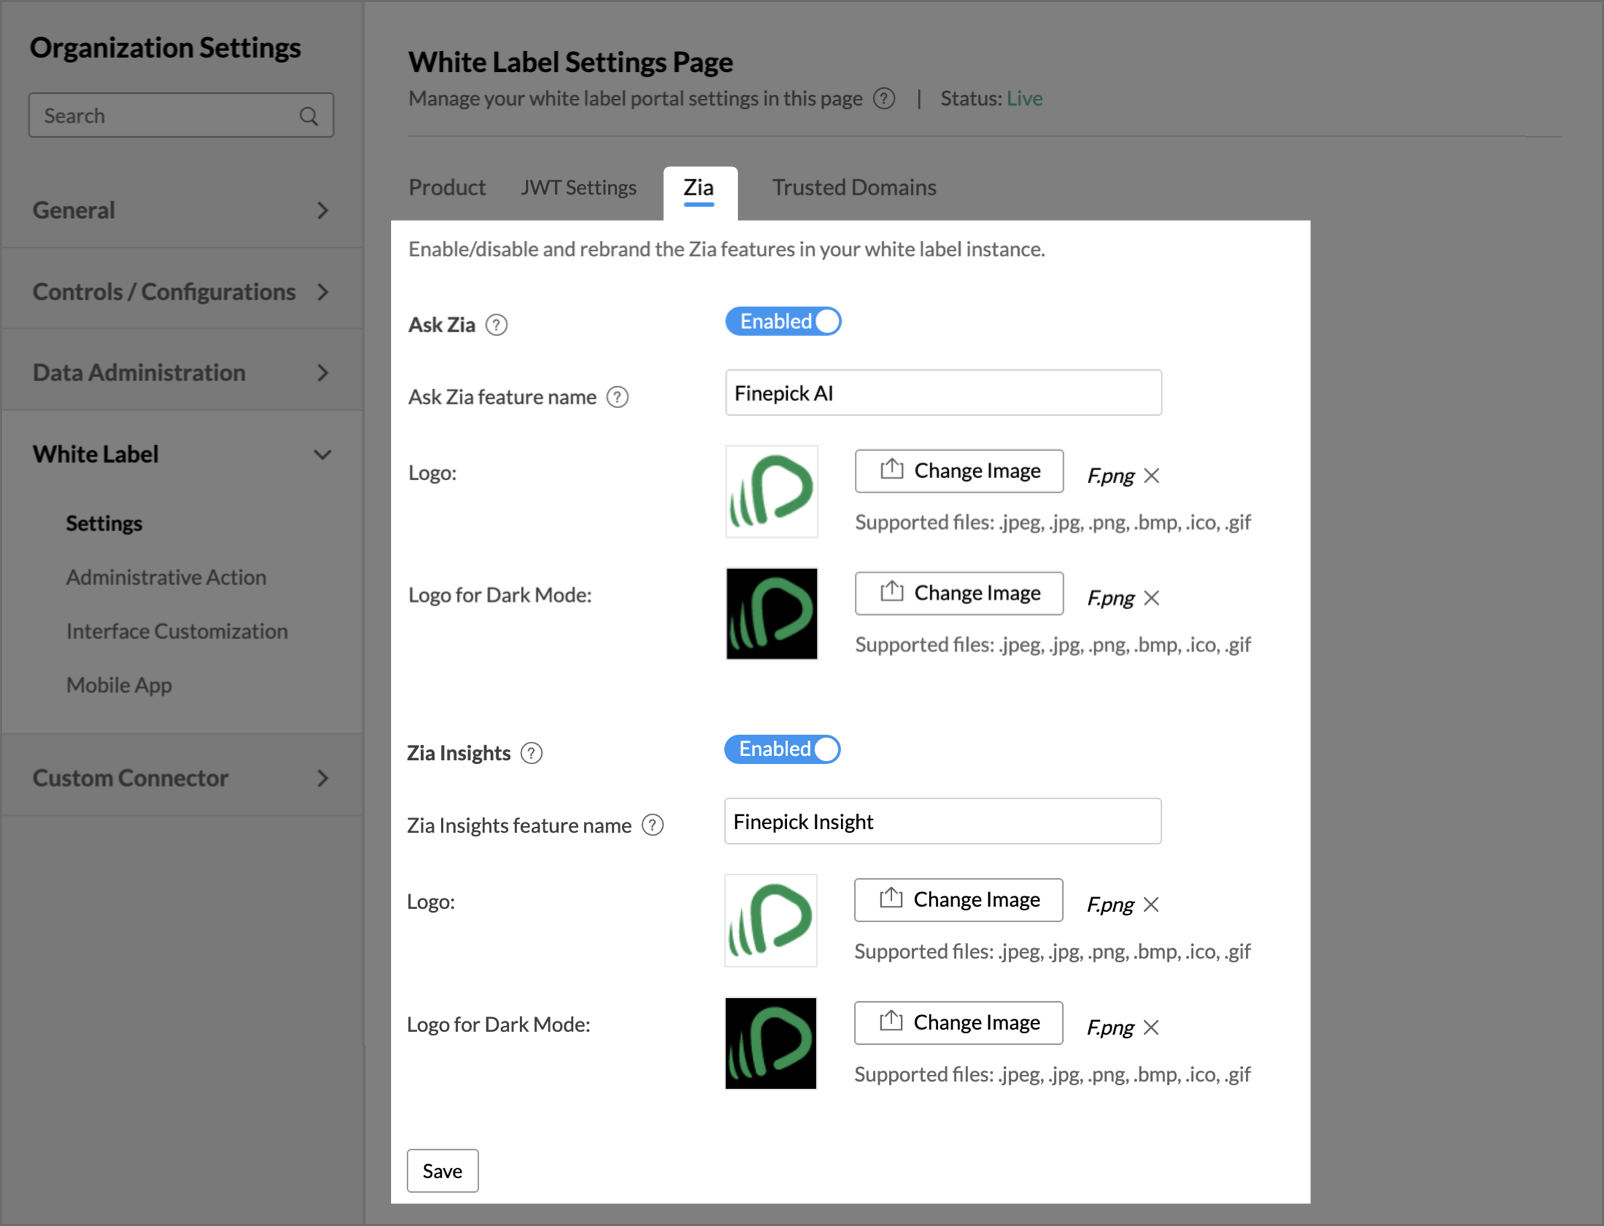1604x1226 pixels.
Task: Open the Trusted Domains tab
Action: point(854,188)
